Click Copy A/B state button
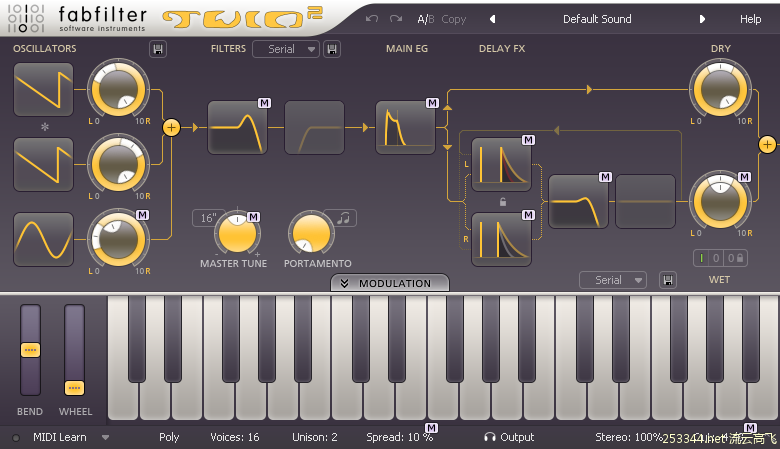The image size is (780, 449). [454, 19]
